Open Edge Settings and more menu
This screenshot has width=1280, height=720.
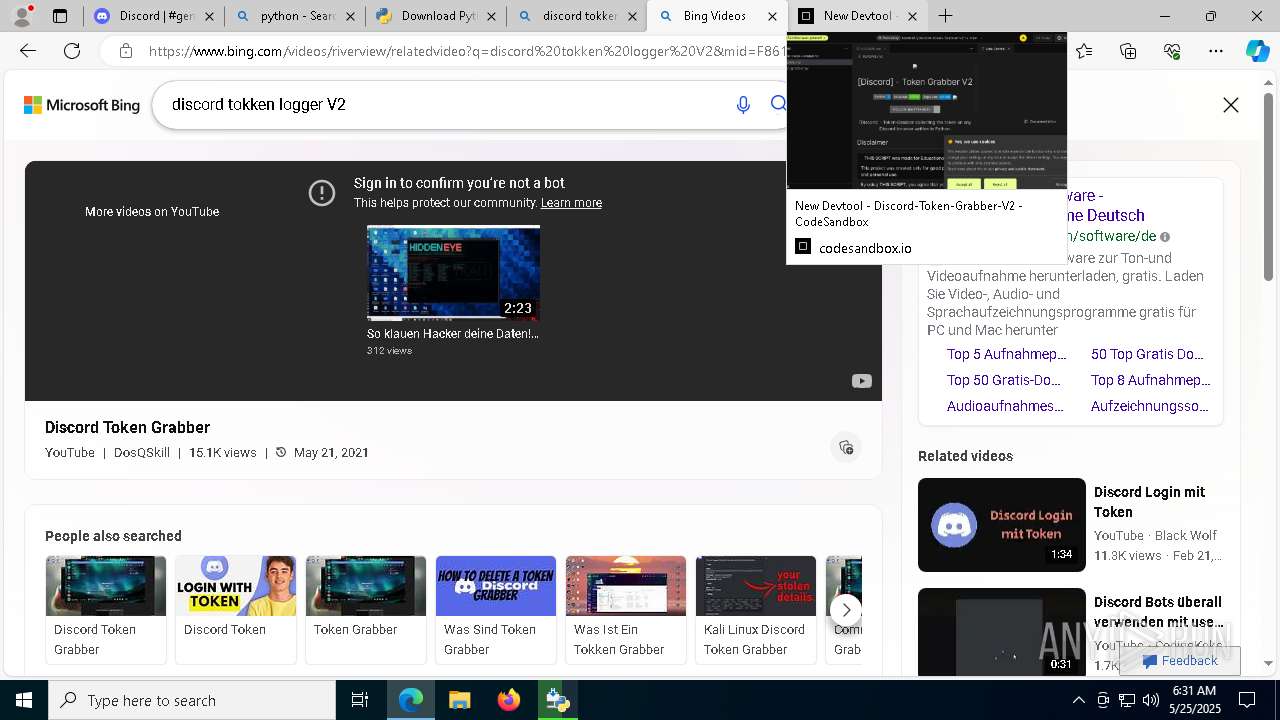pos(1216,51)
